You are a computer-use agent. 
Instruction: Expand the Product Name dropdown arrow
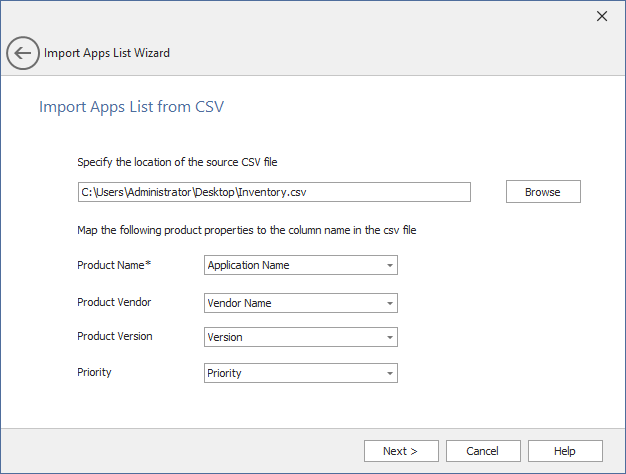[389, 266]
